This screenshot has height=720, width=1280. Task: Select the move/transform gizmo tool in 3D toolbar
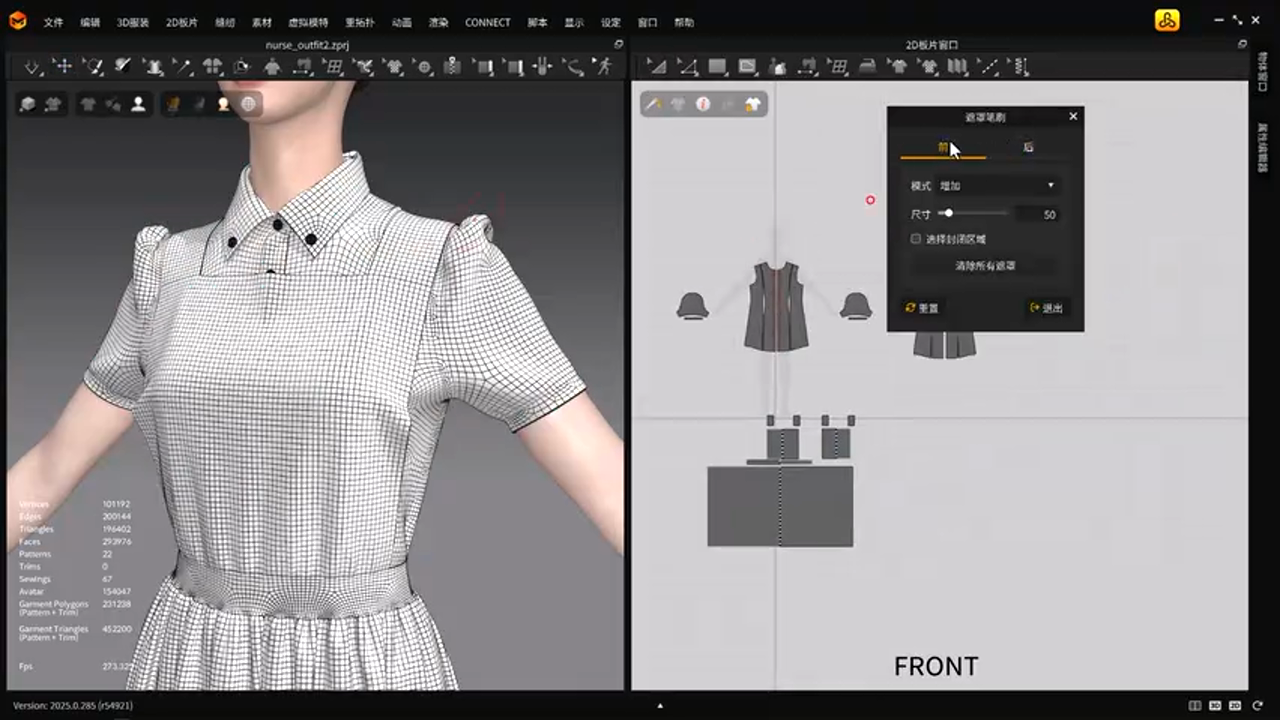63,67
